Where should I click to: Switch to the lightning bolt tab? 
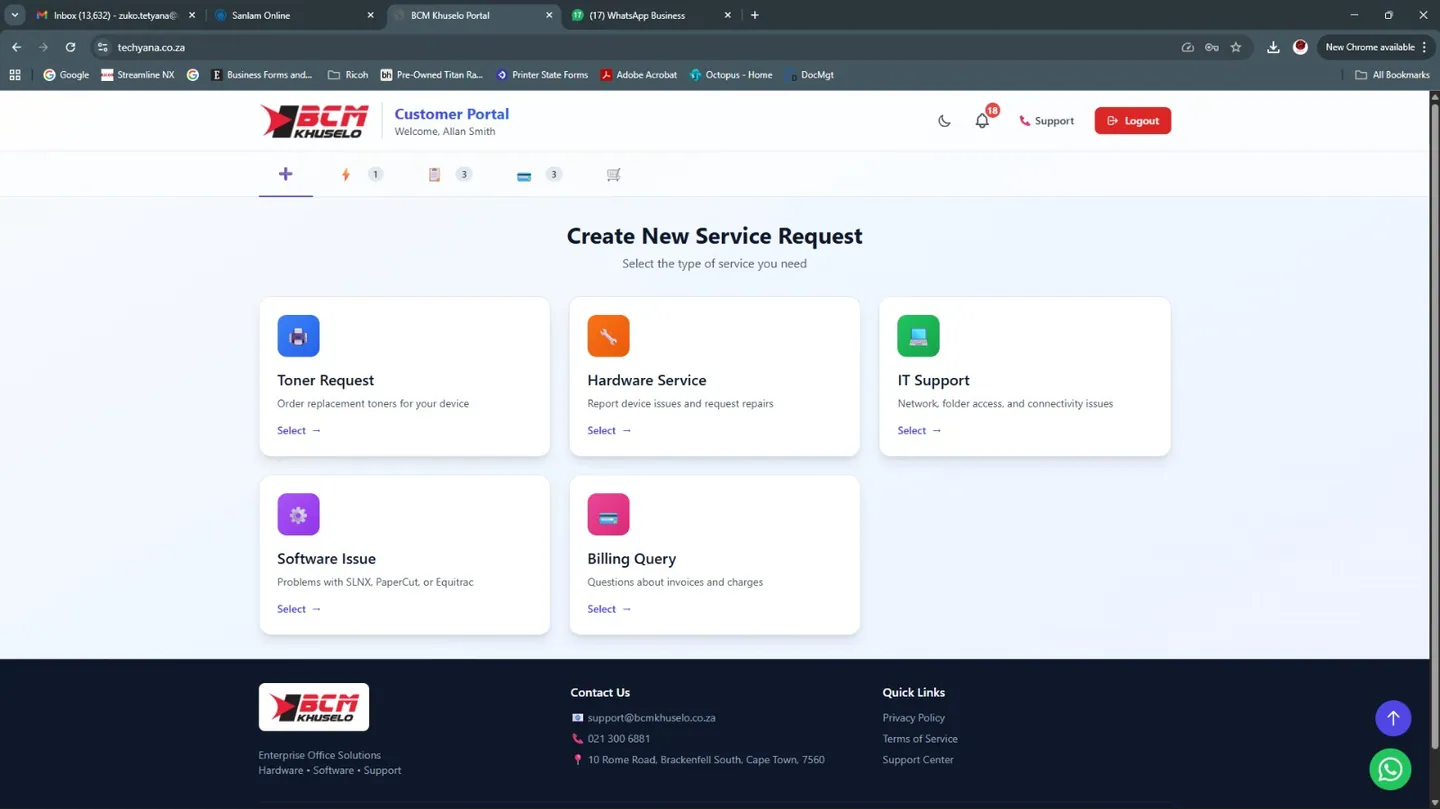[361, 174]
